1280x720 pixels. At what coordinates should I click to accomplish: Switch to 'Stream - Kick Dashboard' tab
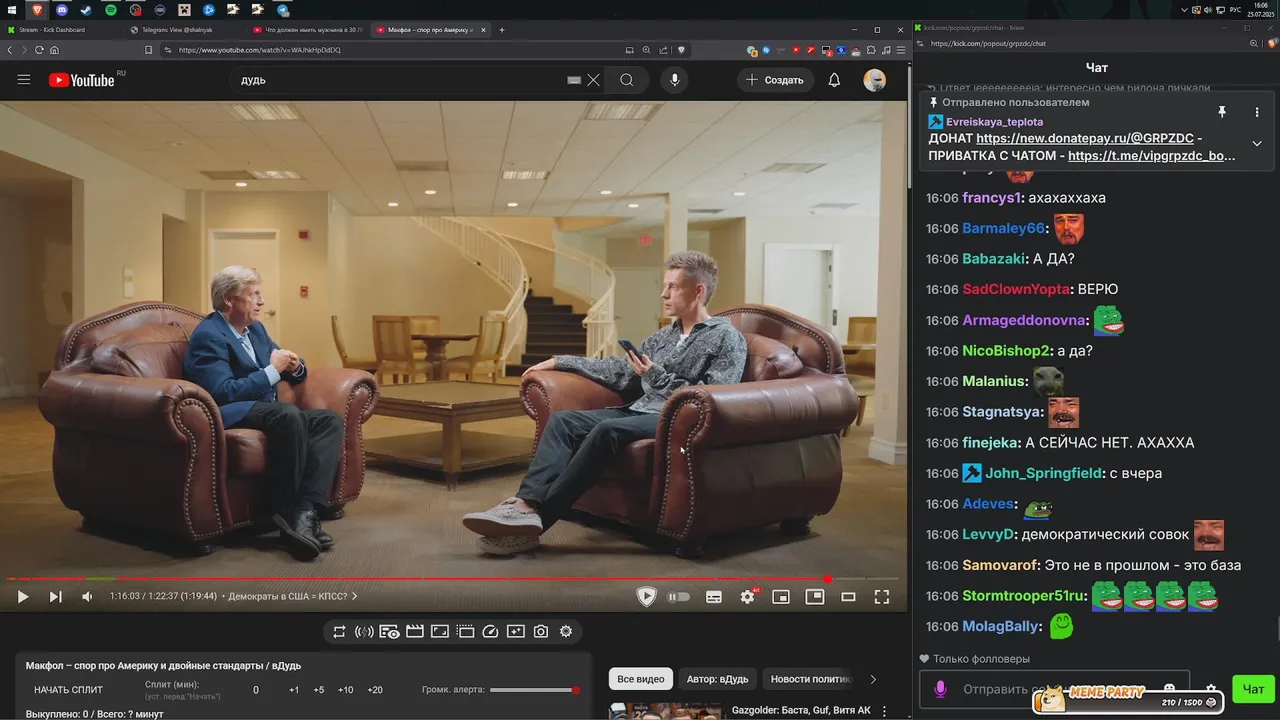pos(60,30)
